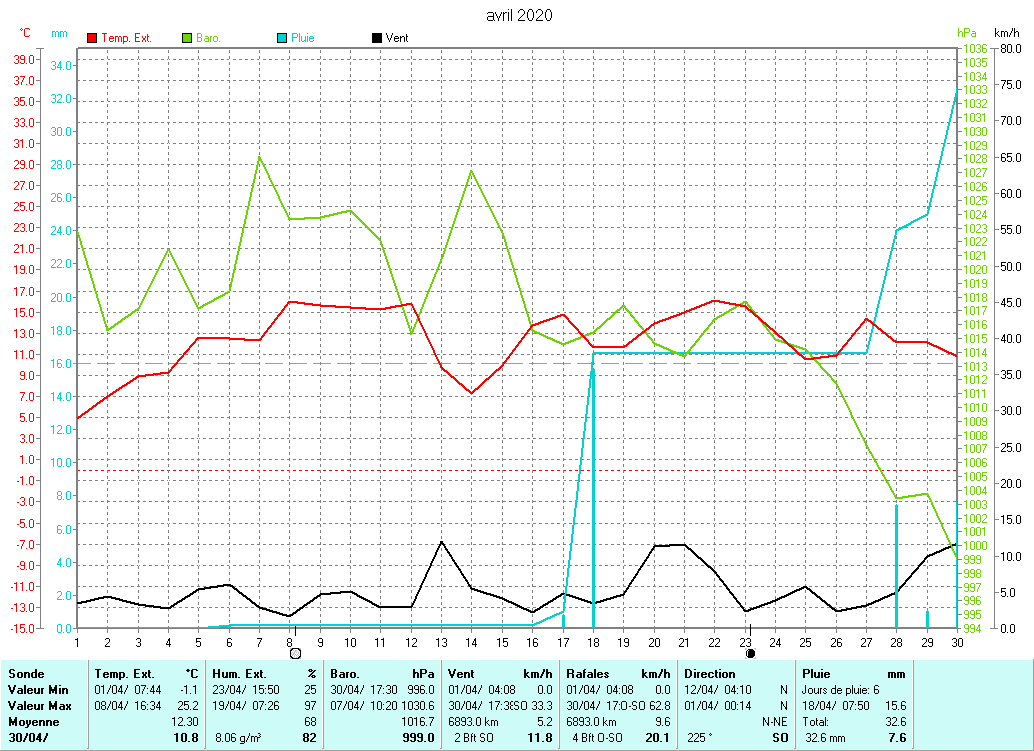Viewport: 1034px width, 751px height.
Task: Click the Direction column header
Action: [709, 674]
